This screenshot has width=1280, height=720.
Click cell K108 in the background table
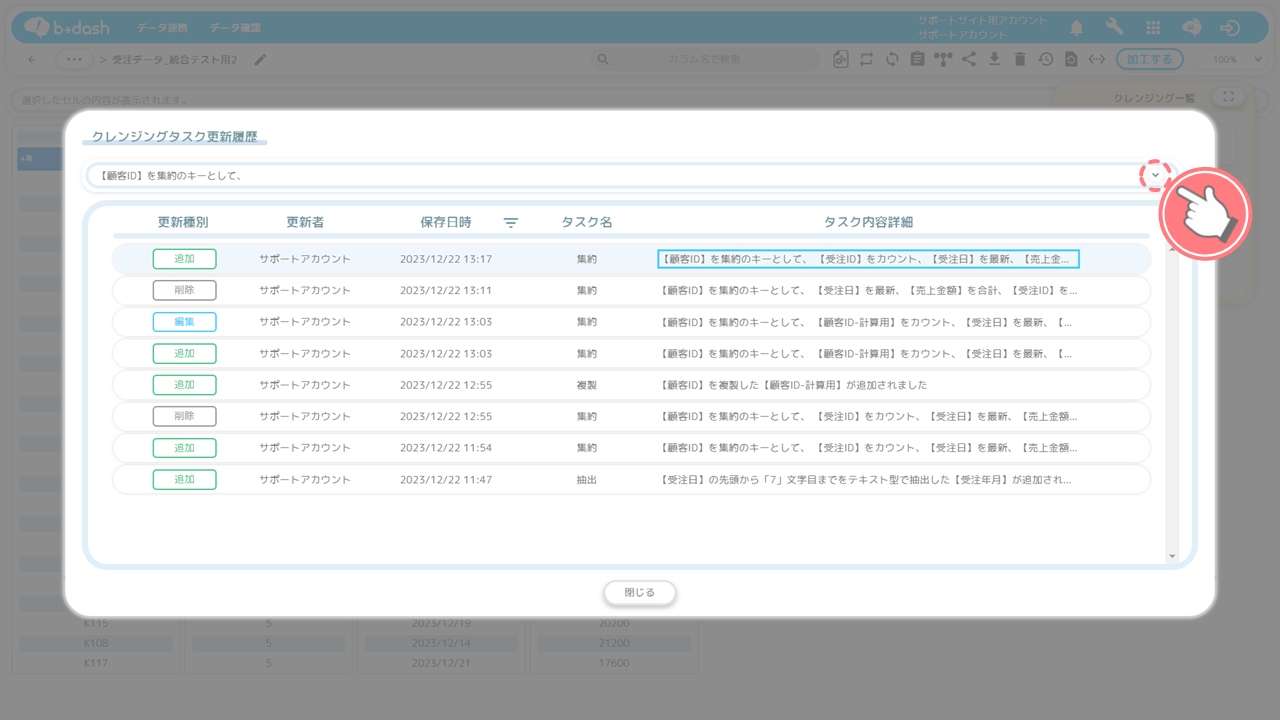[96, 643]
